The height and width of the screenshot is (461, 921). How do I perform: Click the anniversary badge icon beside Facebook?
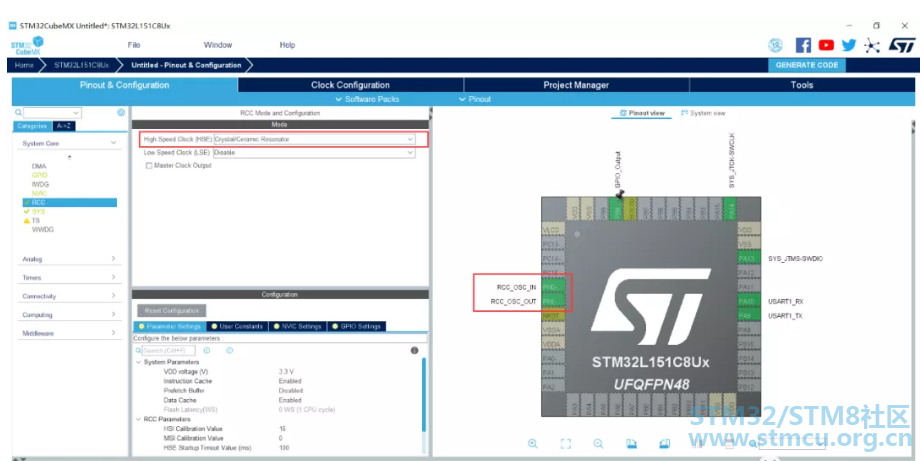tap(776, 45)
